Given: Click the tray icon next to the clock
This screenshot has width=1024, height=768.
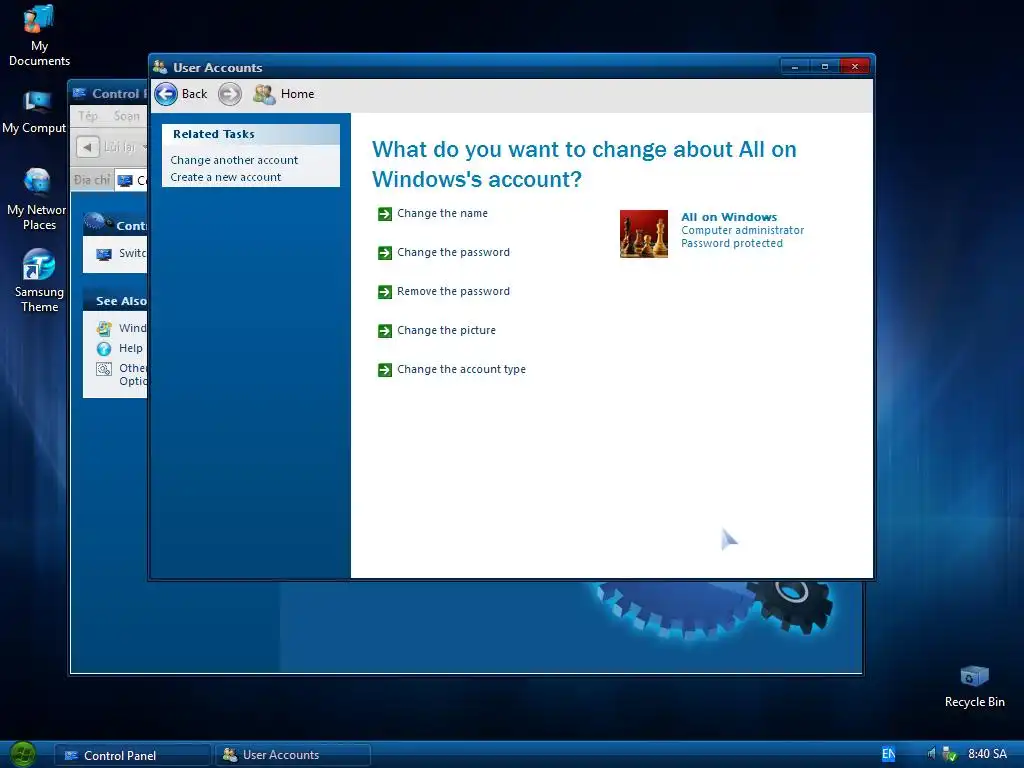Looking at the screenshot, I should [x=950, y=754].
